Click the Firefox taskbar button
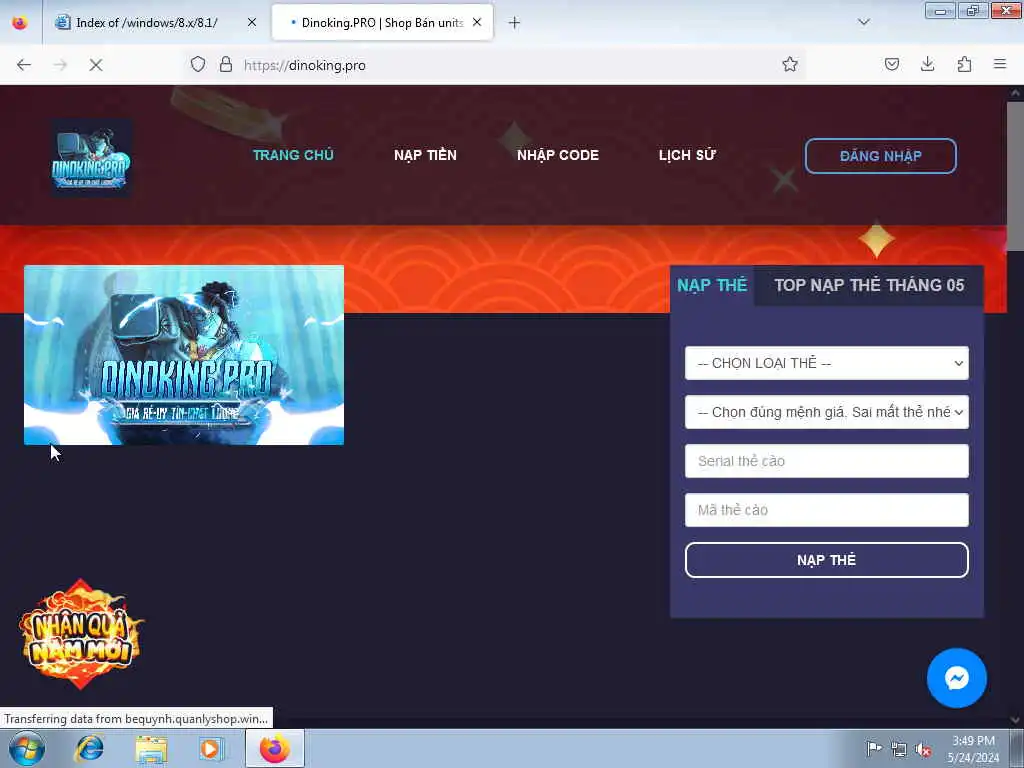Screen dimensions: 1024x768 275,748
